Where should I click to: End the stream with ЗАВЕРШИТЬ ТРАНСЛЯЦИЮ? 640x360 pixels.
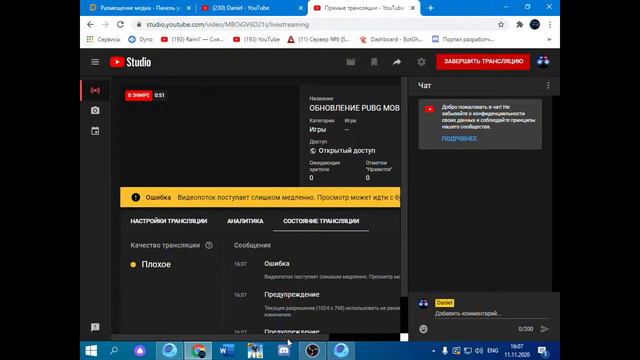[483, 62]
